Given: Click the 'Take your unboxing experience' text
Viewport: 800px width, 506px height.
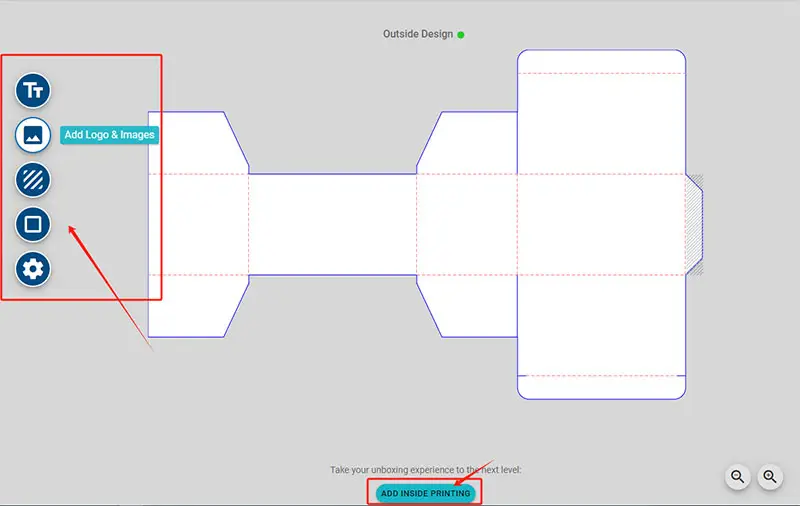Looking at the screenshot, I should point(426,470).
